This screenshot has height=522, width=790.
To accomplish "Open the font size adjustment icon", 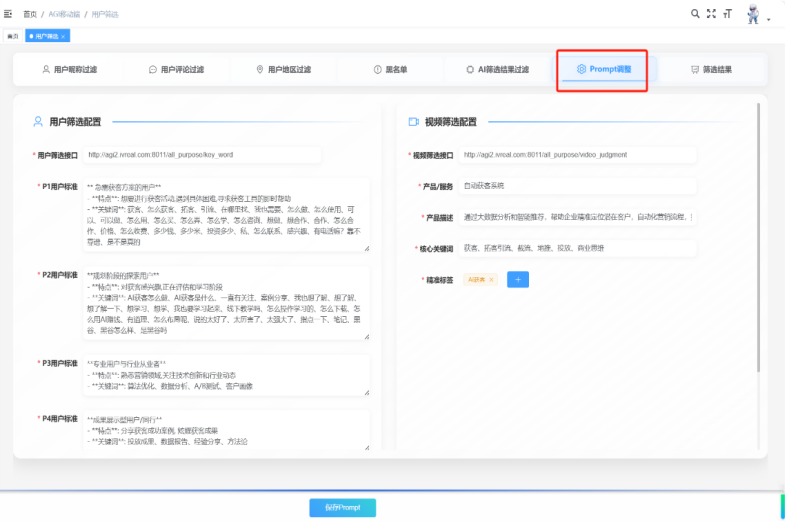I will [727, 14].
